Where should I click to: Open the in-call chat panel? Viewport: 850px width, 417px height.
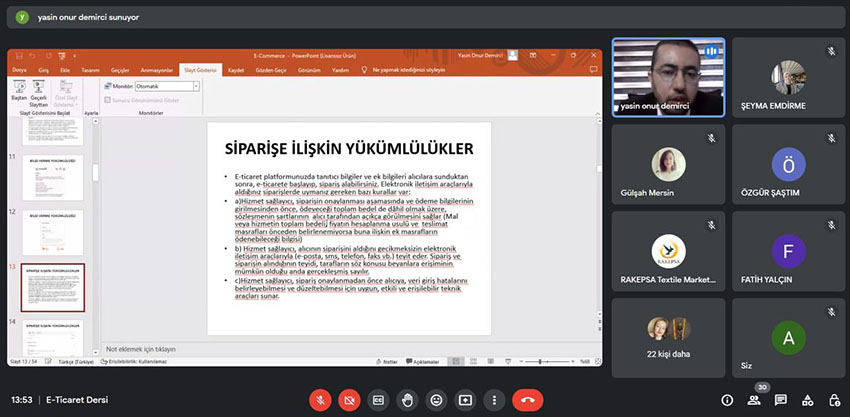click(780, 400)
